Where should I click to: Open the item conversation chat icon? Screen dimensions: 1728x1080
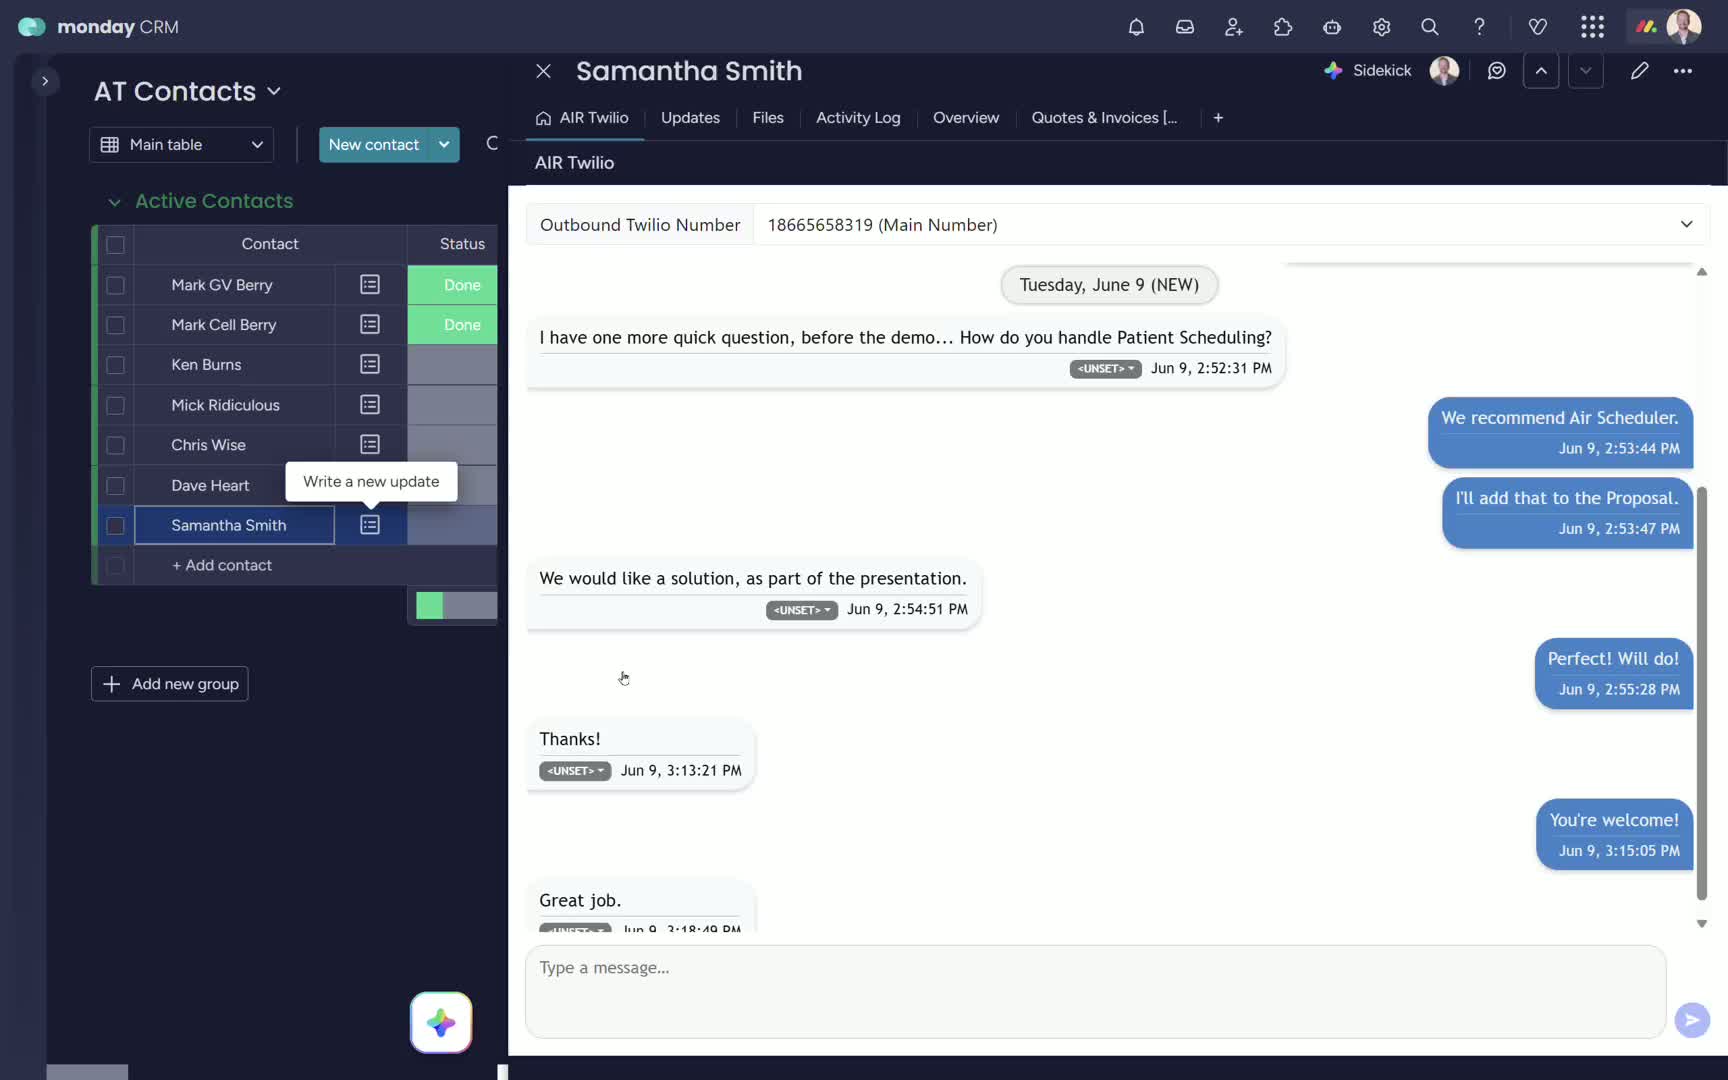point(1497,70)
